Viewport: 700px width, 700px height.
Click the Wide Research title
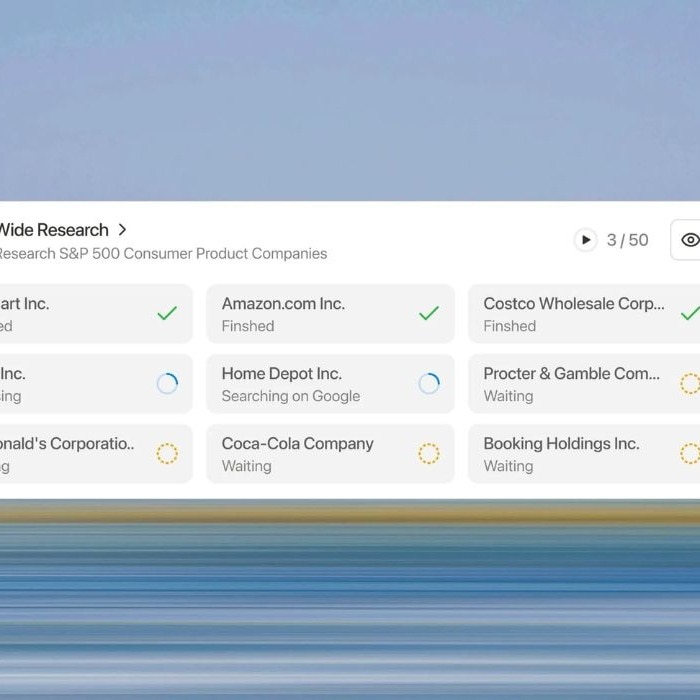(54, 230)
